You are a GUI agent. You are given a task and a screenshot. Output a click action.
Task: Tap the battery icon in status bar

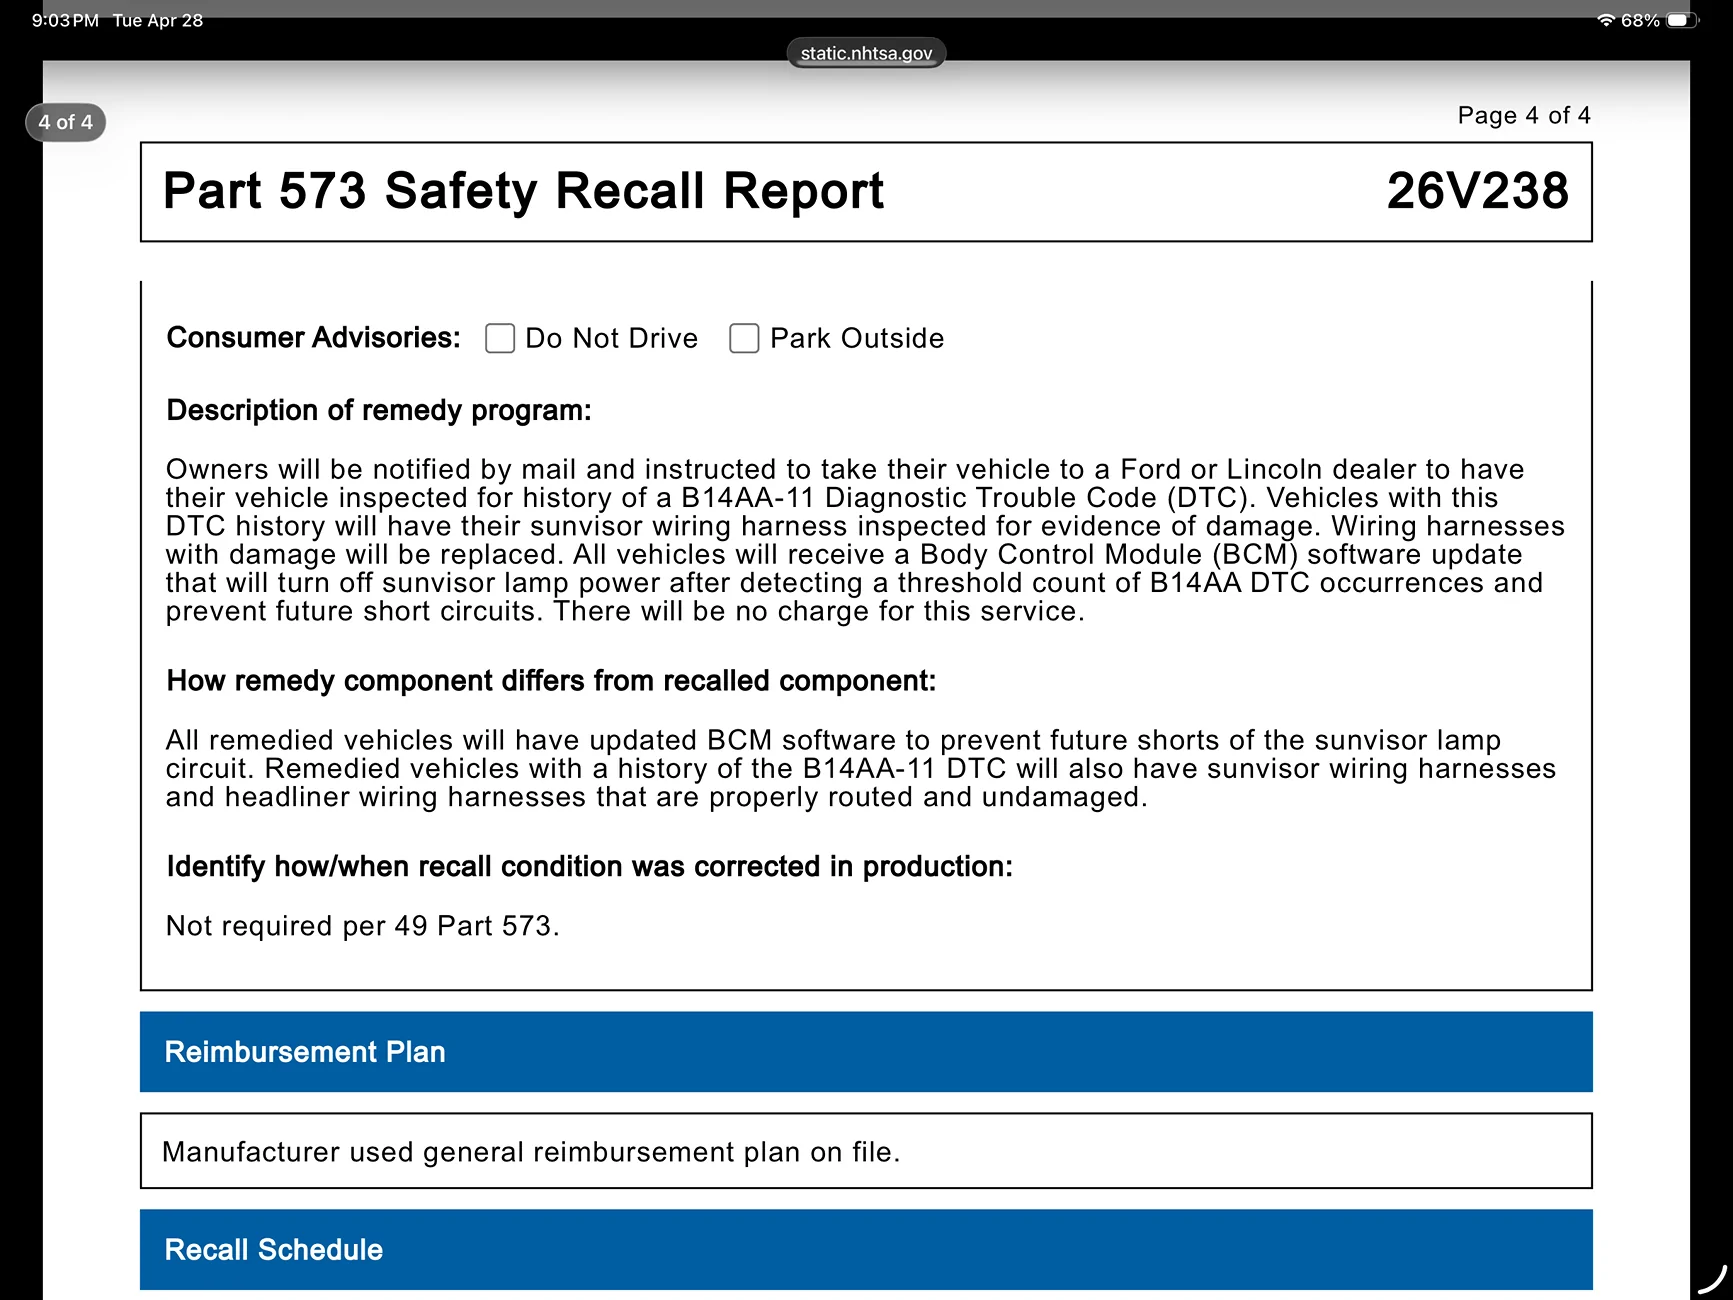click(x=1682, y=20)
